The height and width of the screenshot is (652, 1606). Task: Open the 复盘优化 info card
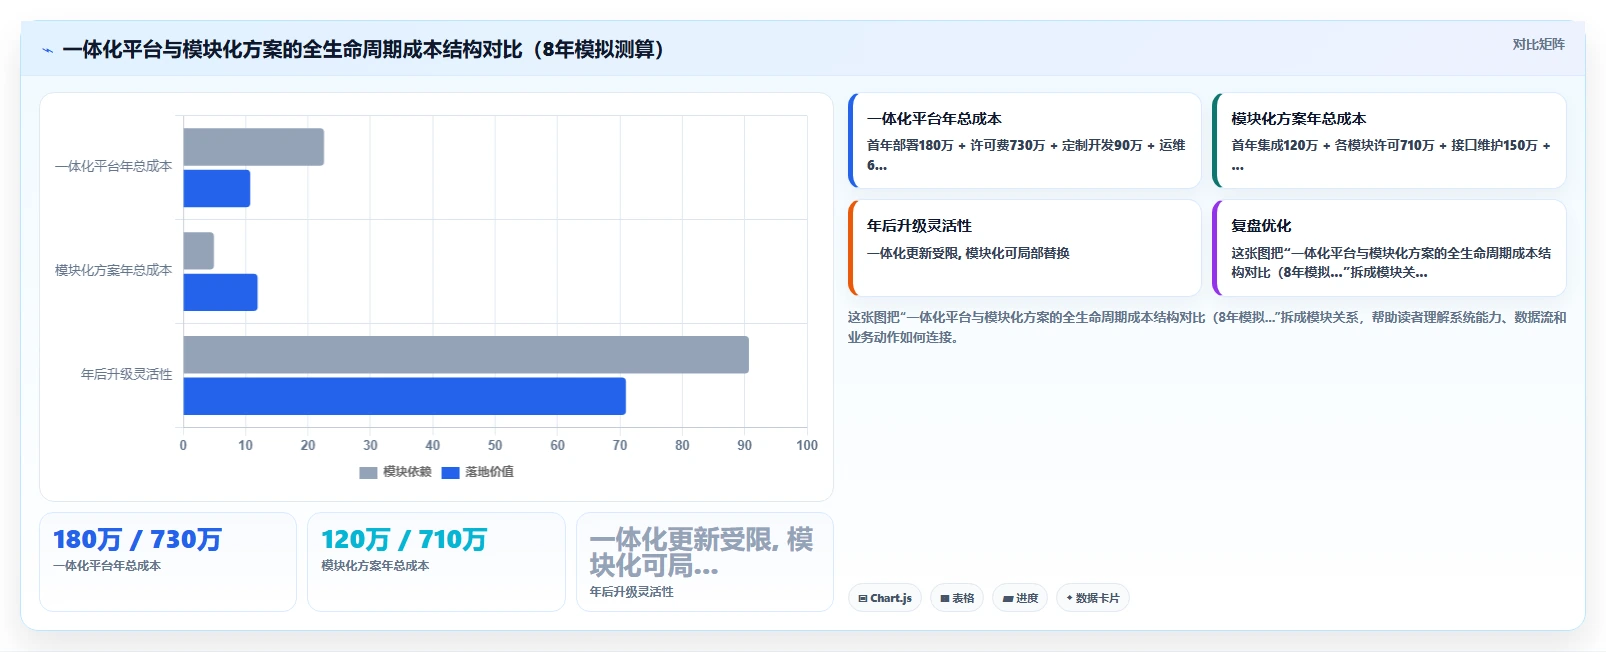pyautogui.click(x=1389, y=248)
